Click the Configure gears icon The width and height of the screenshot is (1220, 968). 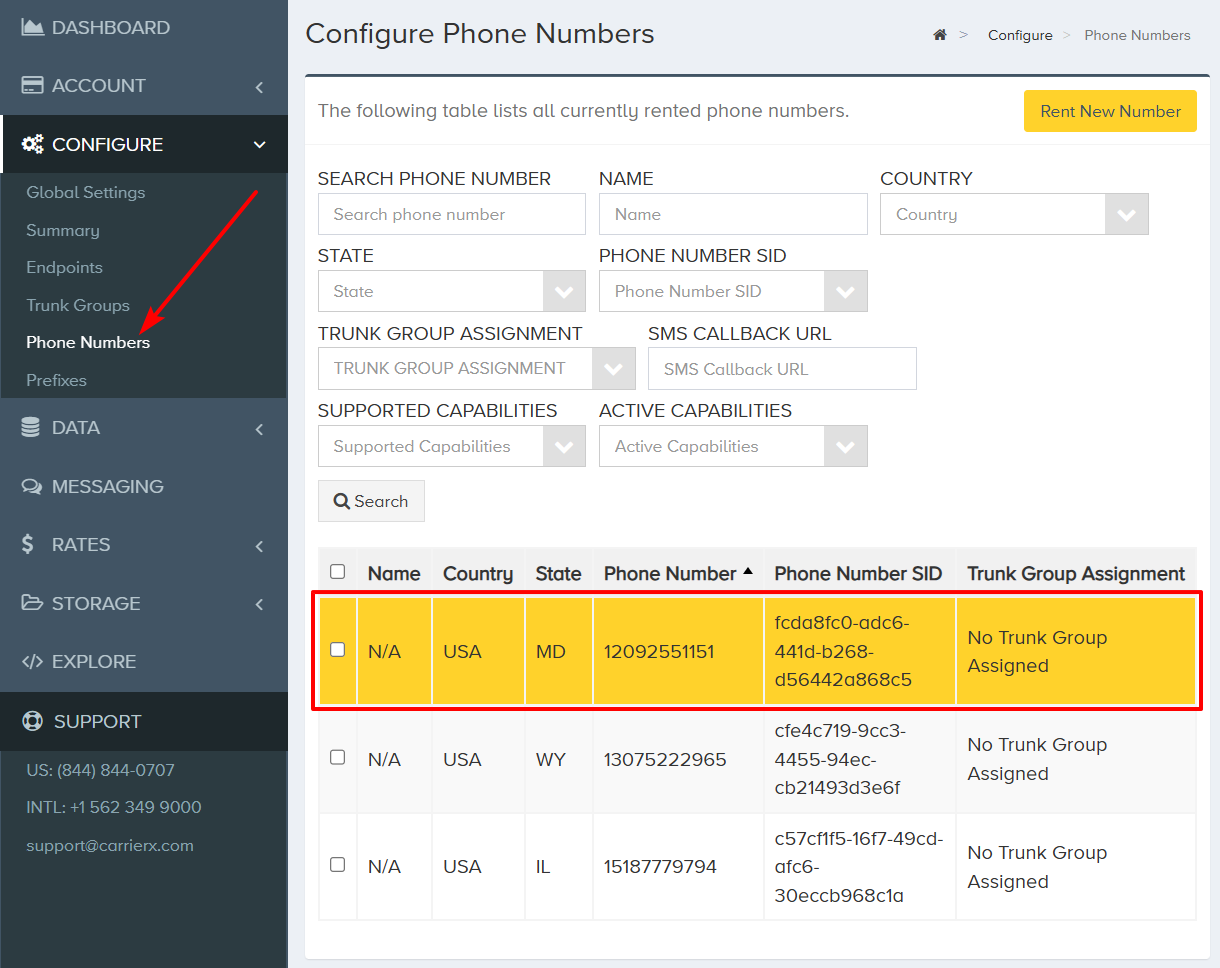32,144
